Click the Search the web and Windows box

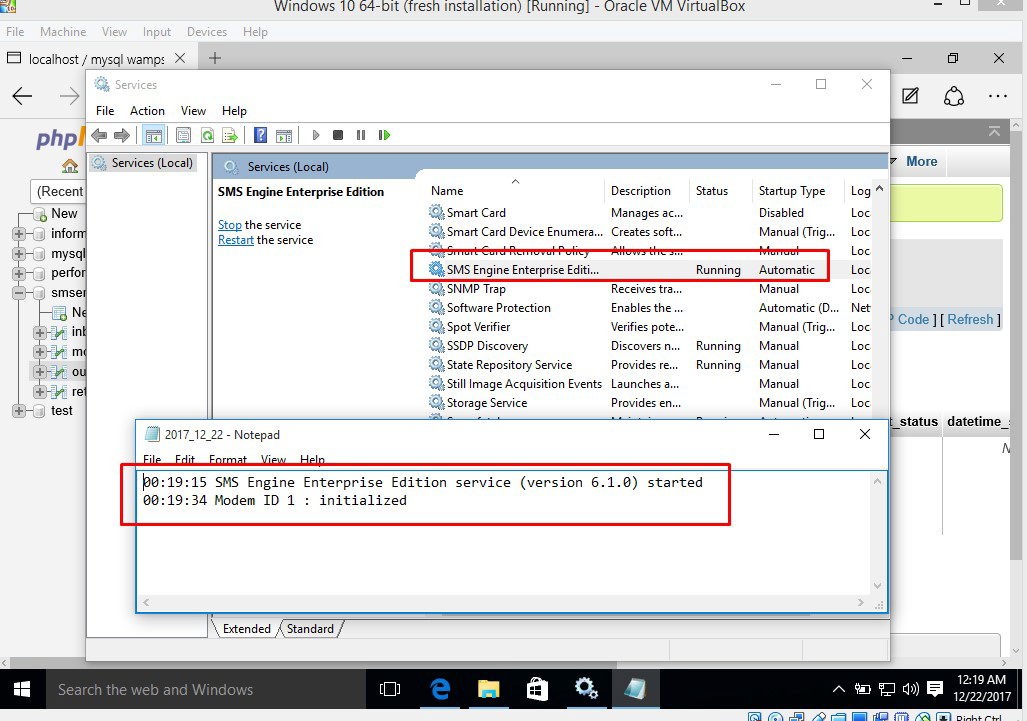coord(200,689)
